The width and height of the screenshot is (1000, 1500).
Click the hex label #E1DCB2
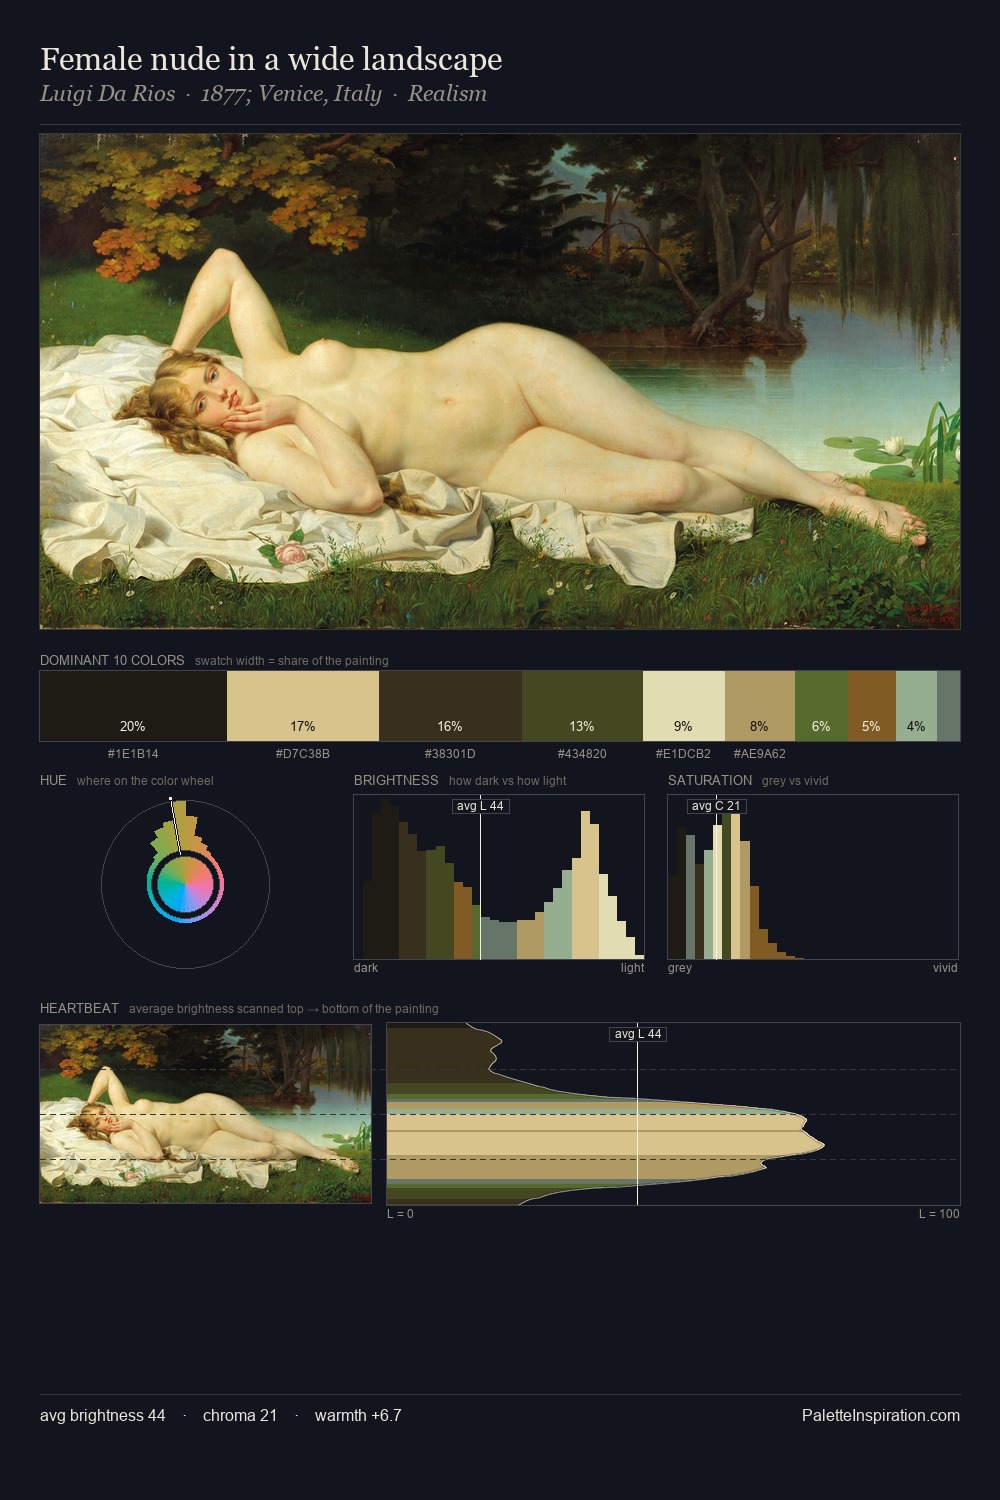683,754
